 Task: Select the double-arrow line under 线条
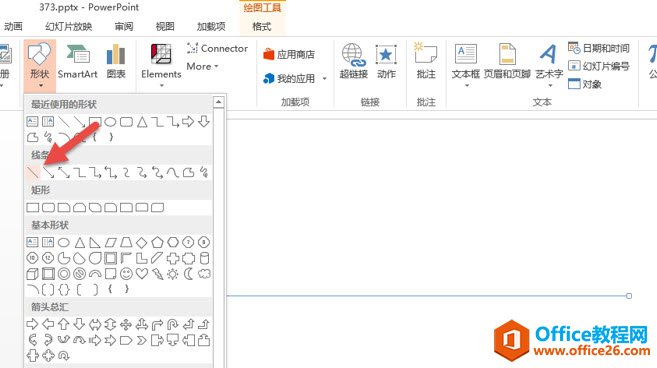pos(64,172)
